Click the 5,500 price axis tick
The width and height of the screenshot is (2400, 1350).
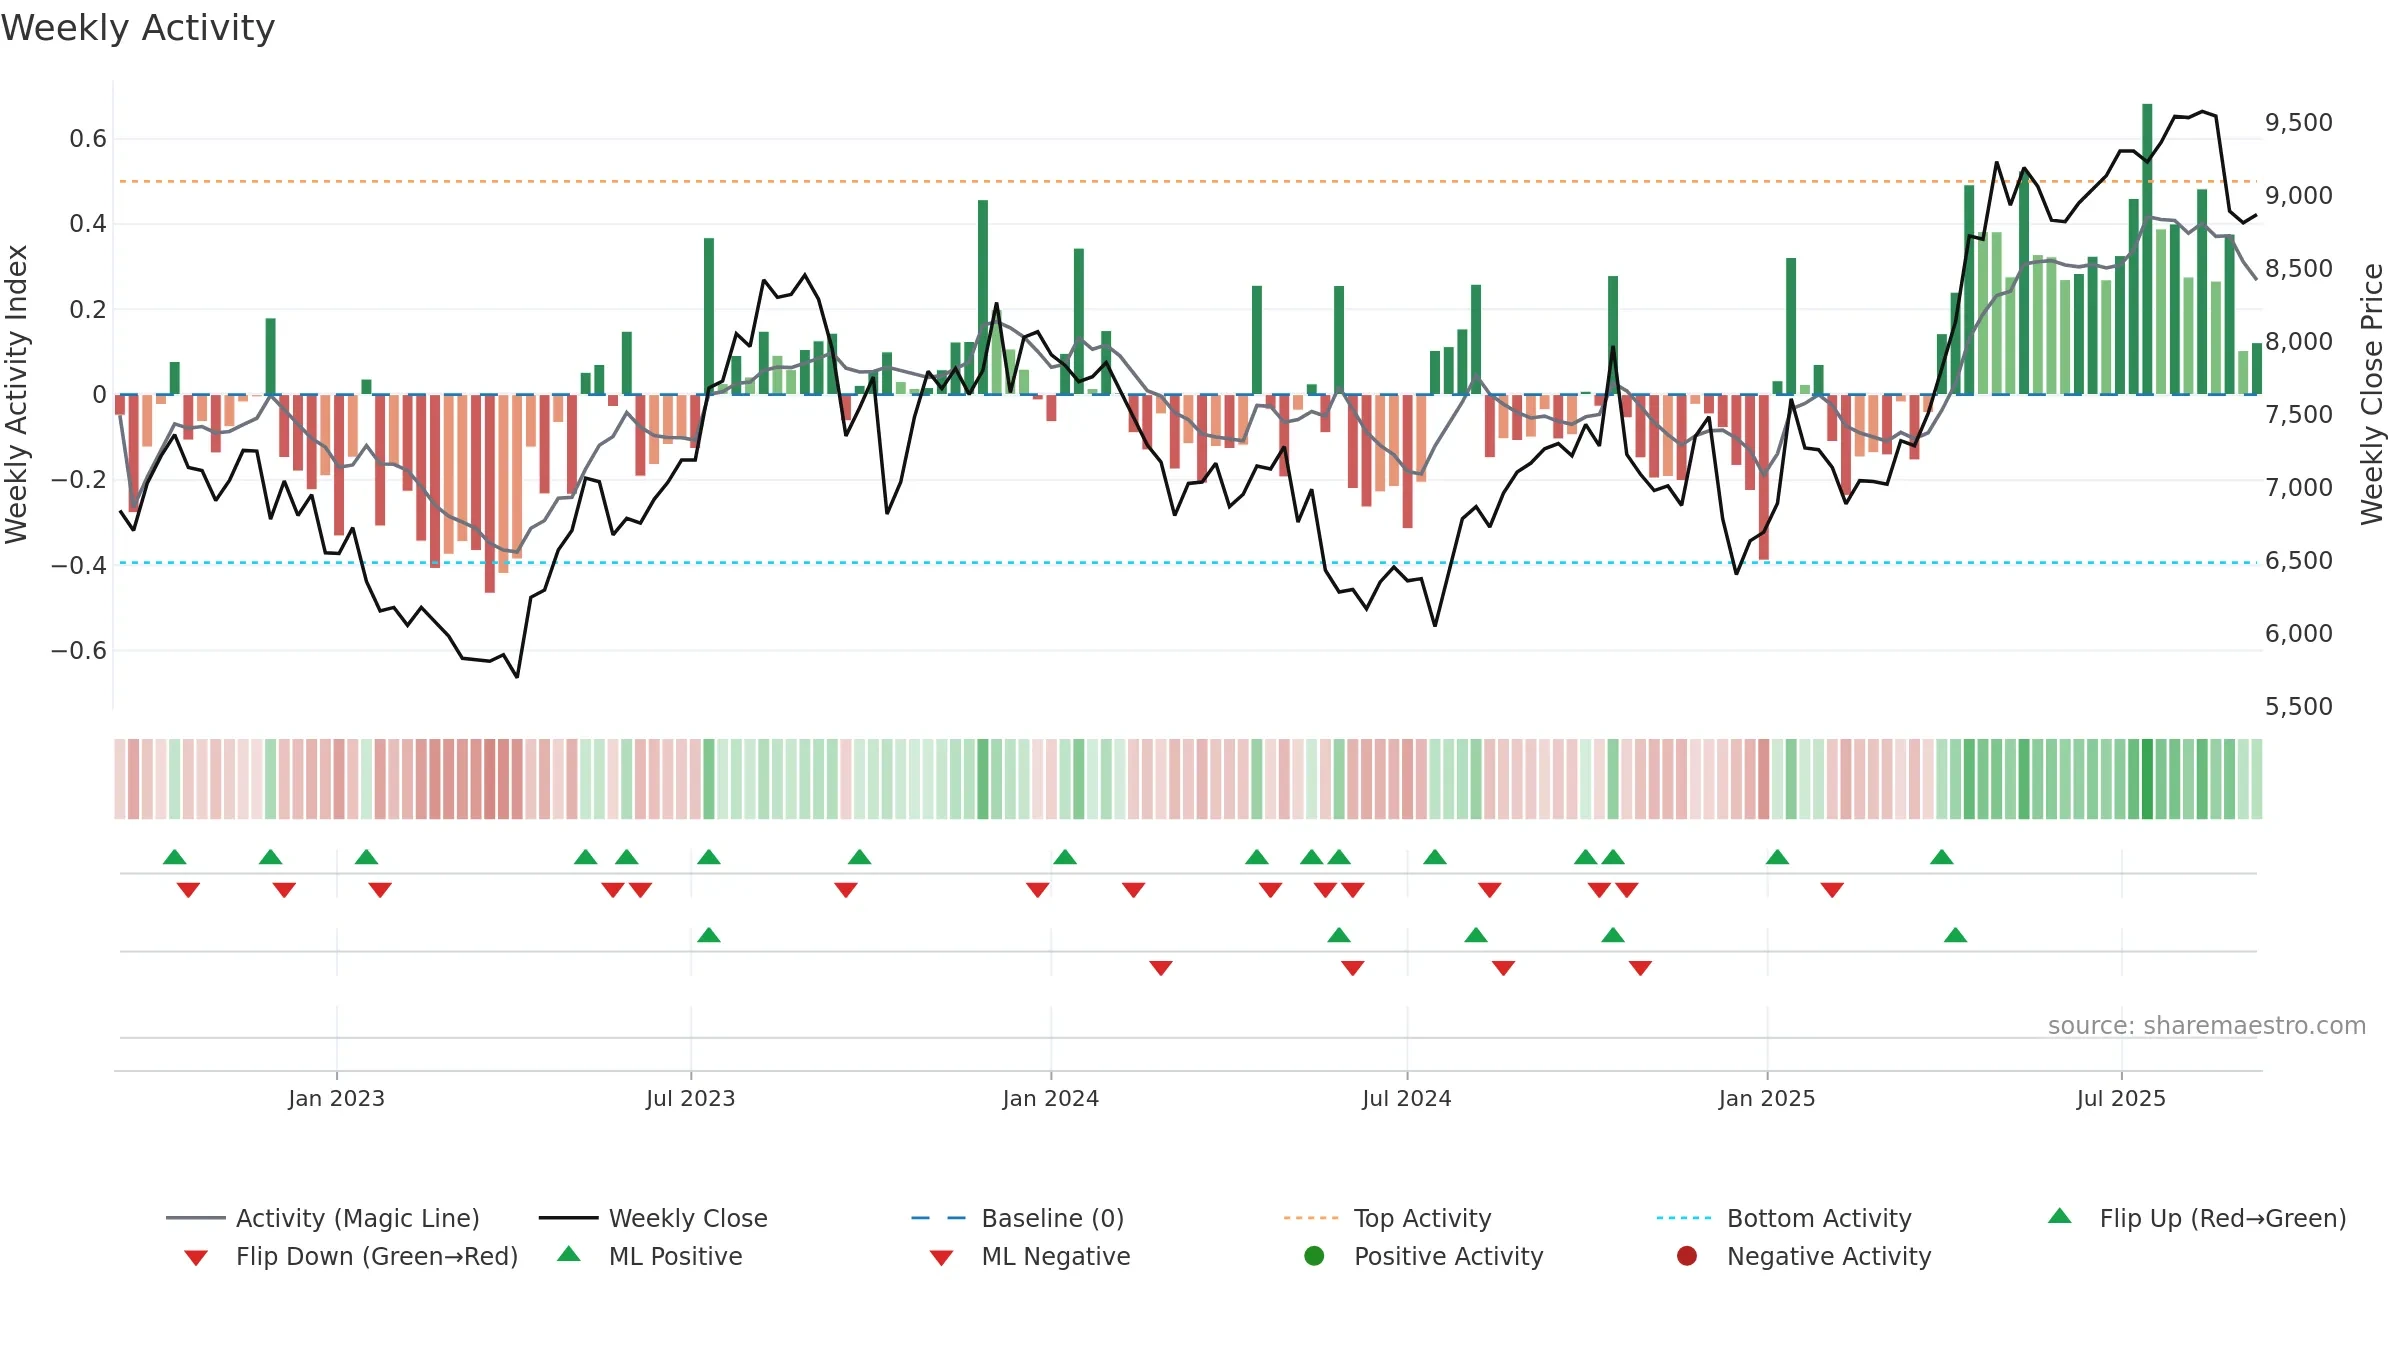pyautogui.click(x=2298, y=706)
